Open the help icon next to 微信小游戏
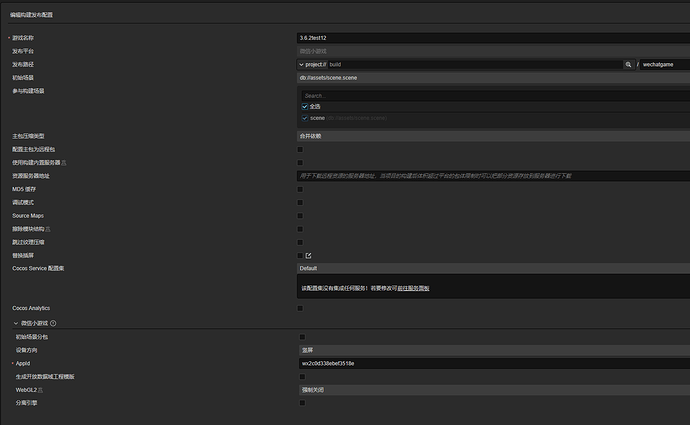690x425 pixels. [53, 323]
